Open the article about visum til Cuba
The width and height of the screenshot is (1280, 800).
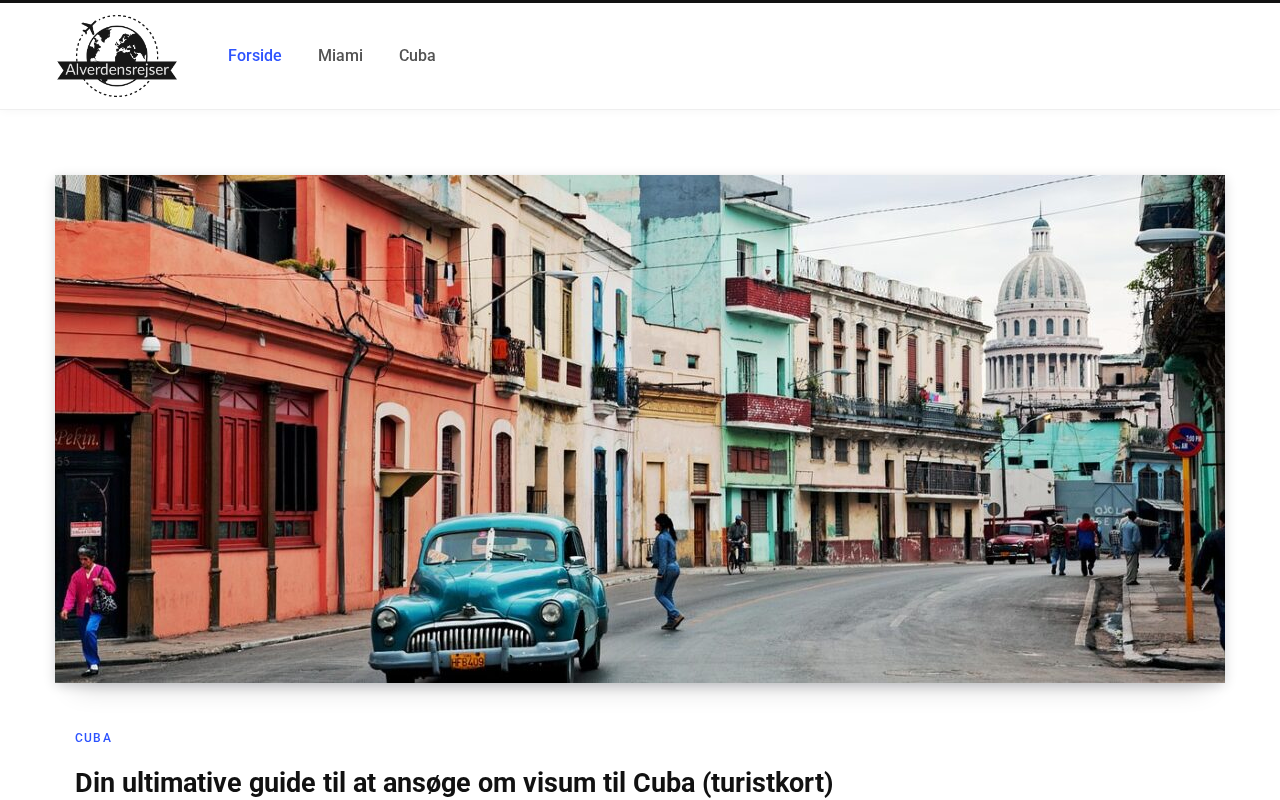[454, 782]
